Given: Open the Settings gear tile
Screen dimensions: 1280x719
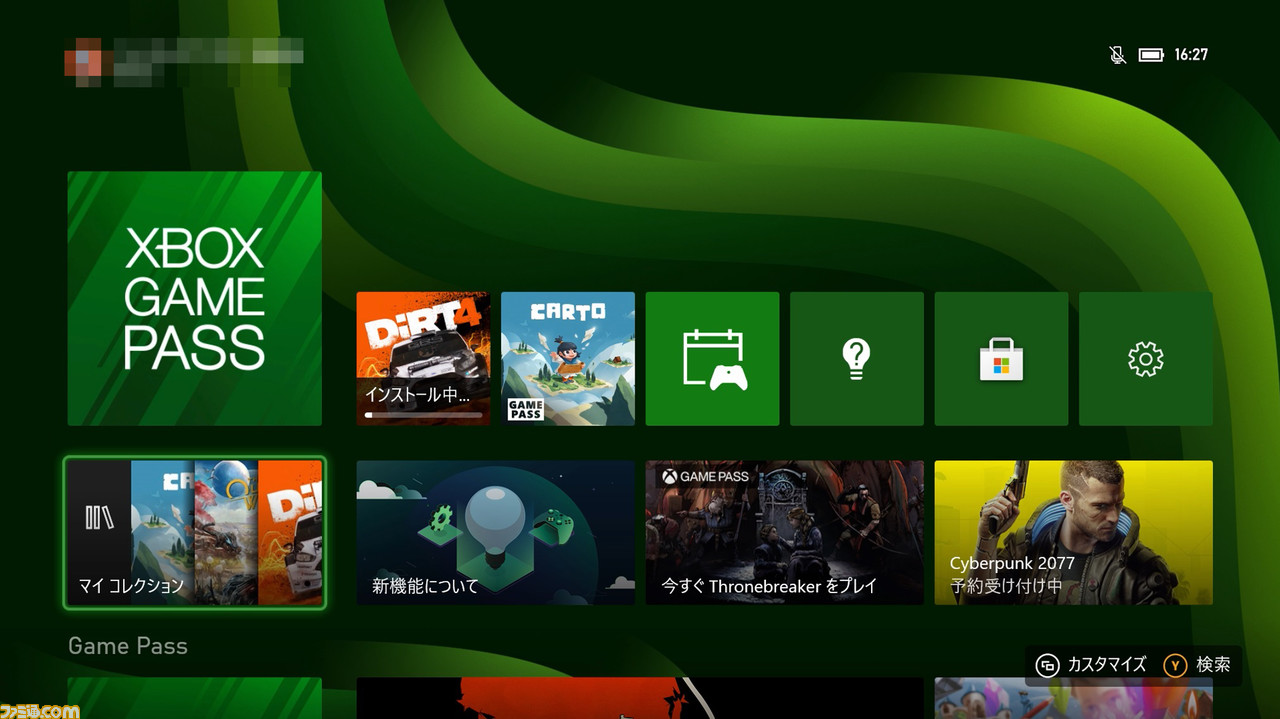Looking at the screenshot, I should (x=1146, y=359).
